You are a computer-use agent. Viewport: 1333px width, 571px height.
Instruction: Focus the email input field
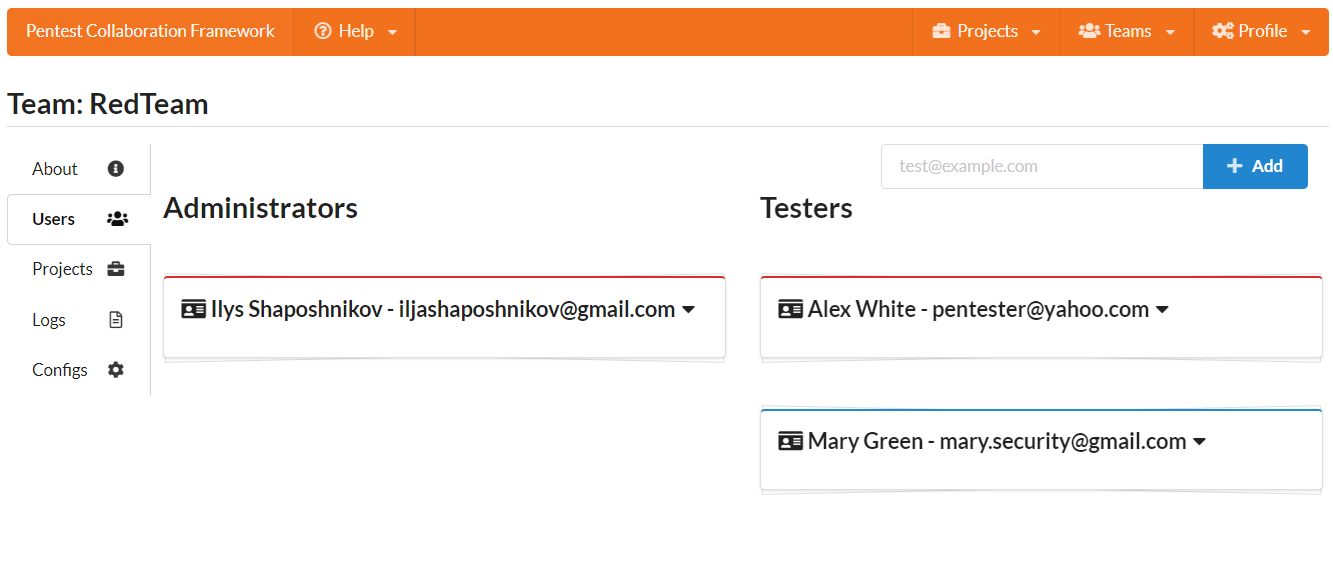tap(1041, 167)
